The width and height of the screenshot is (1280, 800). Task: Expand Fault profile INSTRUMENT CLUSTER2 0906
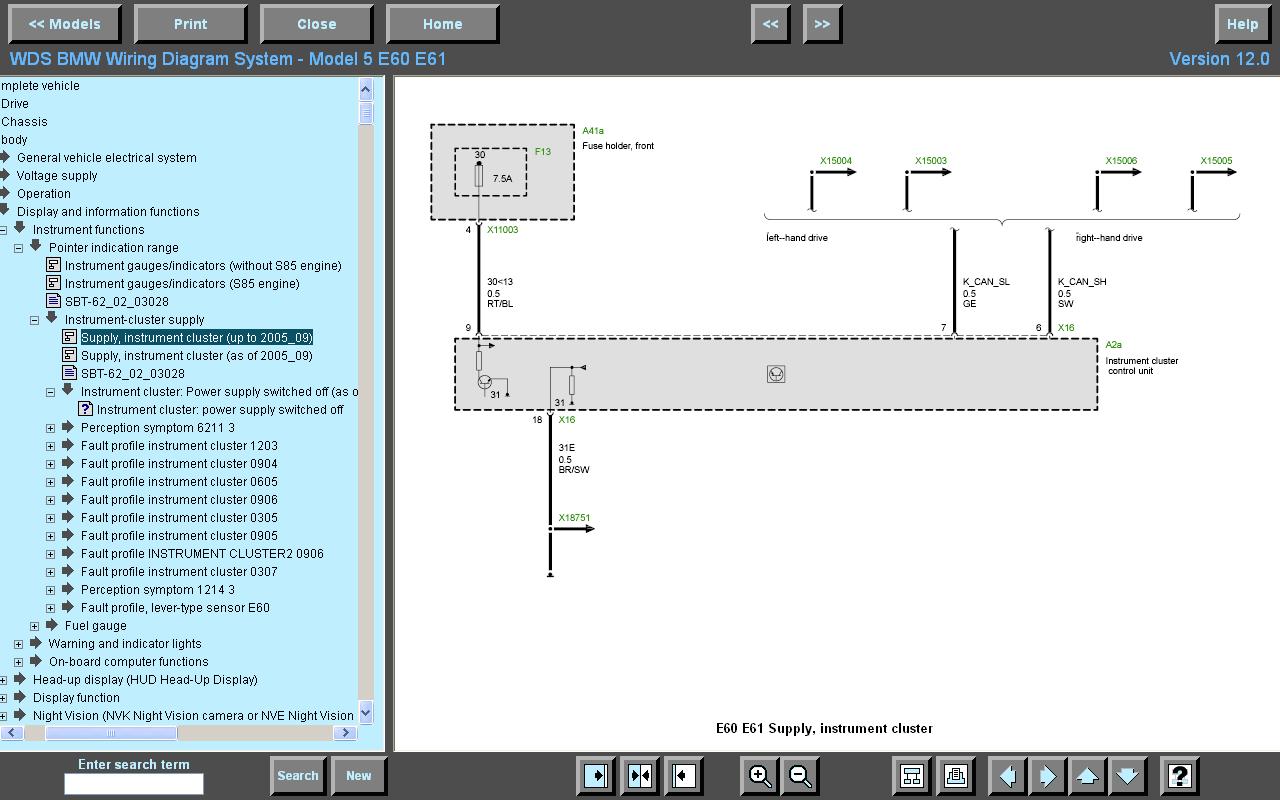click(50, 554)
